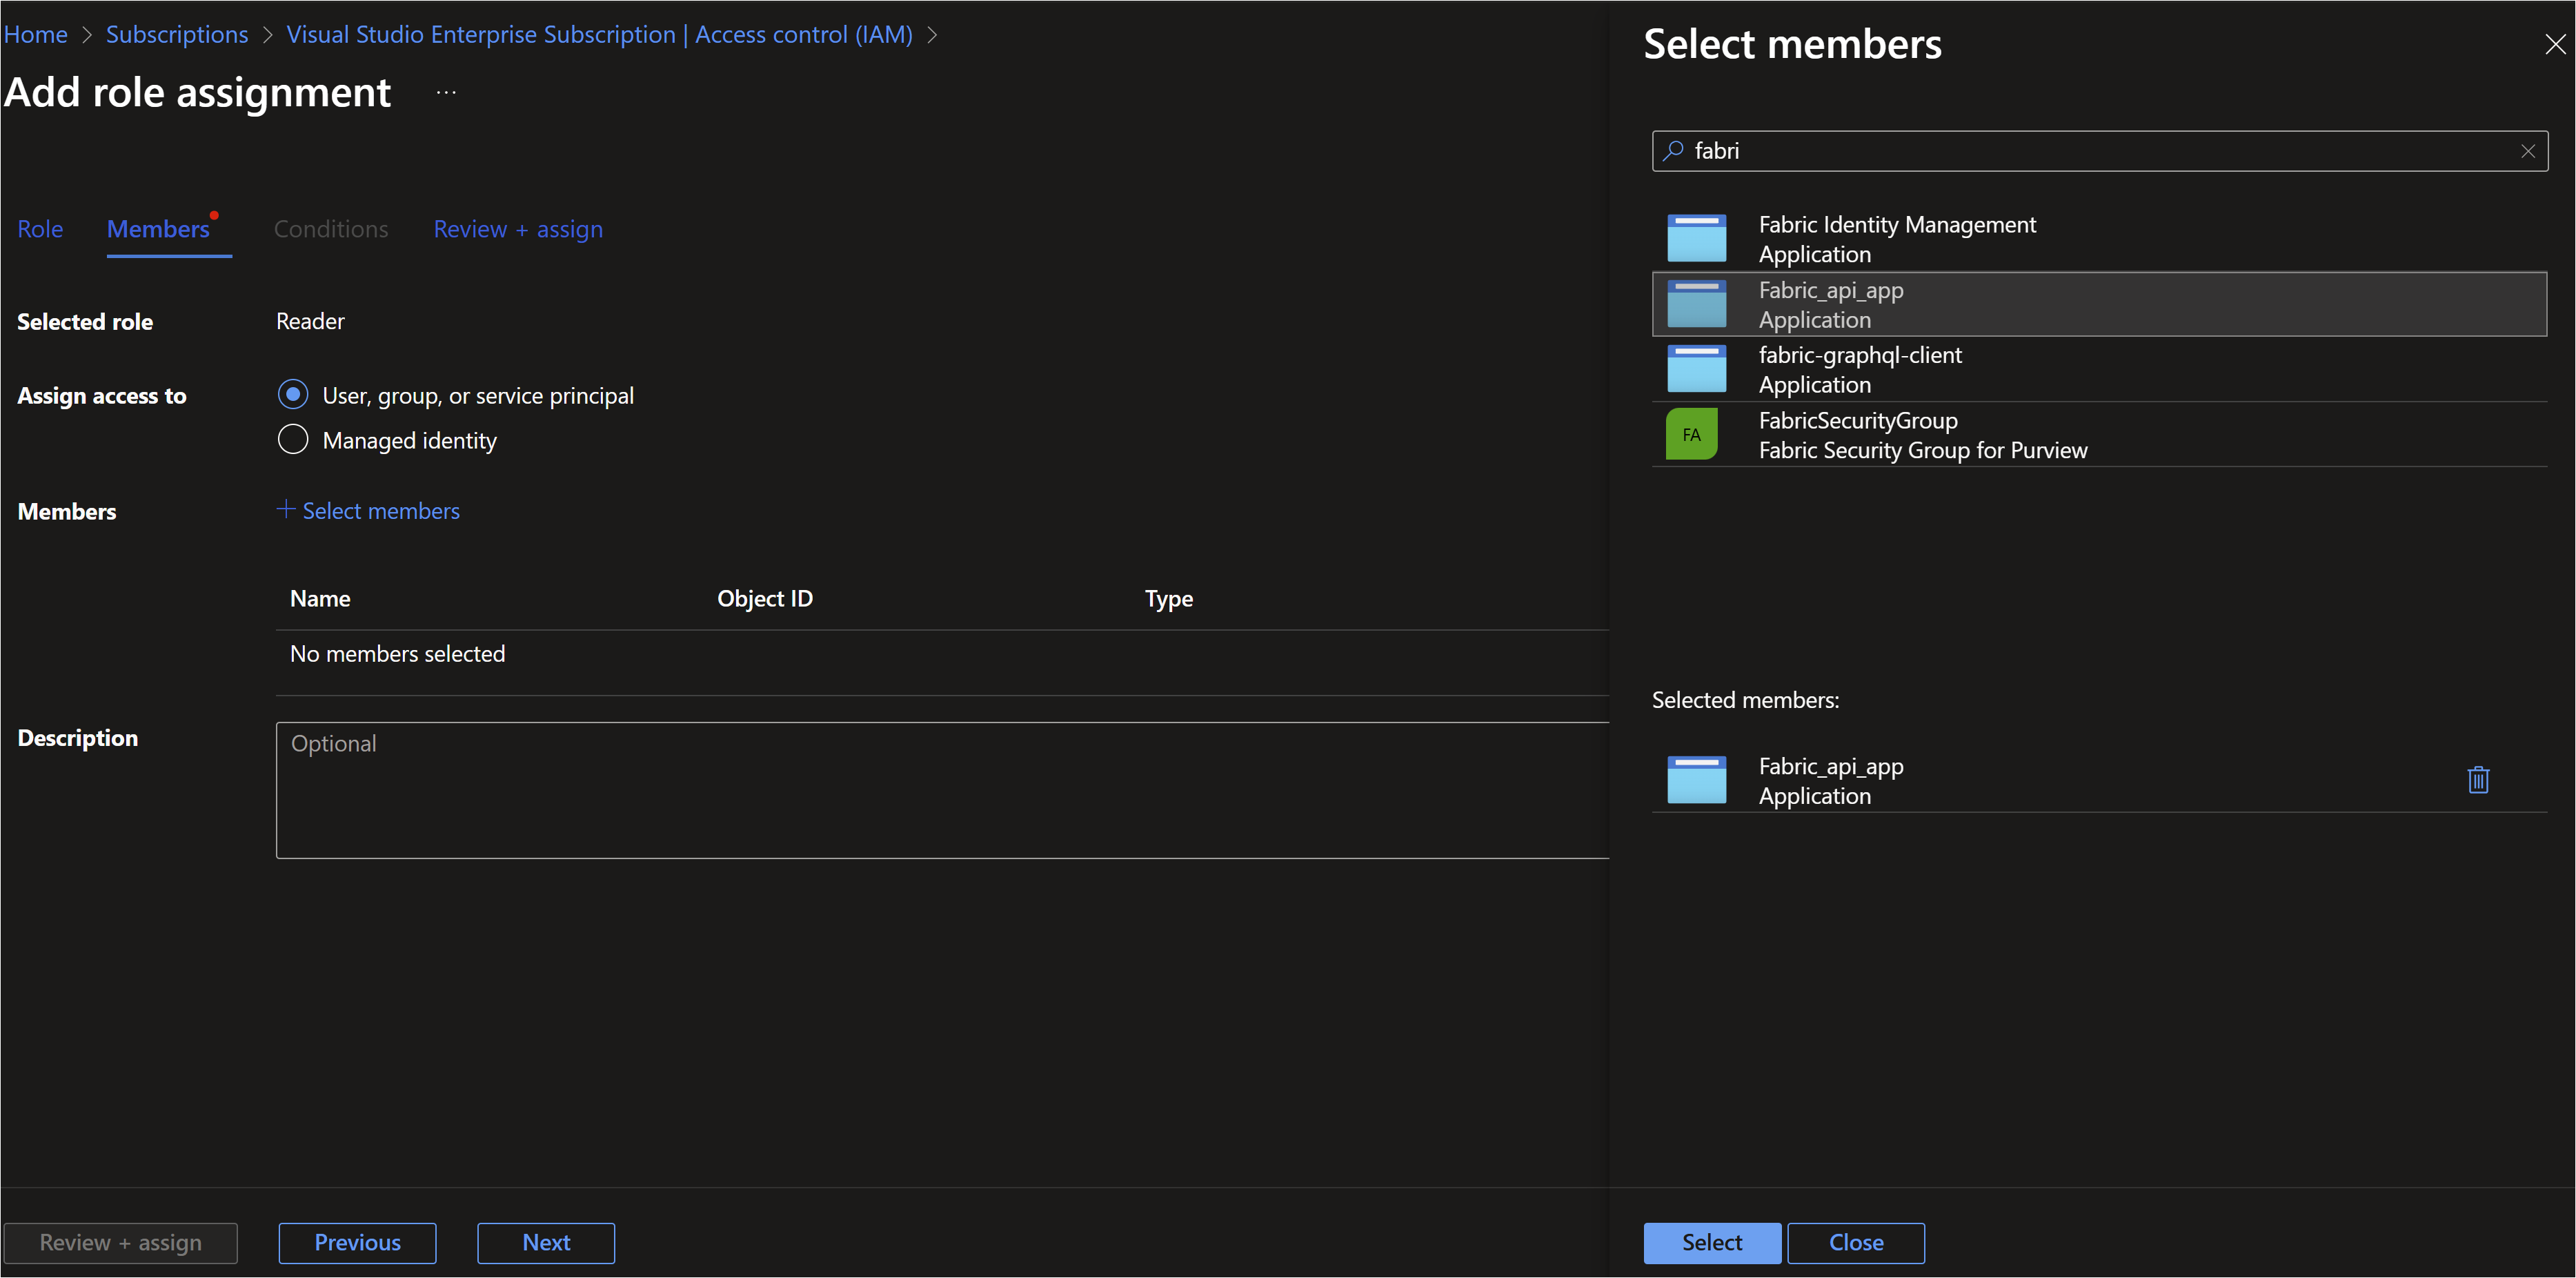Image resolution: width=2576 pixels, height=1278 pixels.
Task: Go to Home breadcrumb
Action: point(36,34)
